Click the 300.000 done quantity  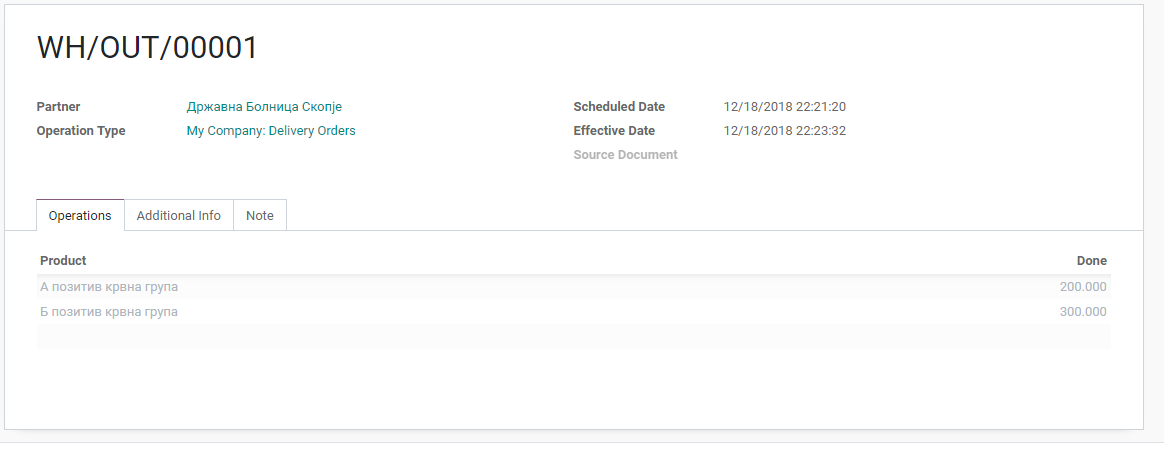click(x=1082, y=312)
